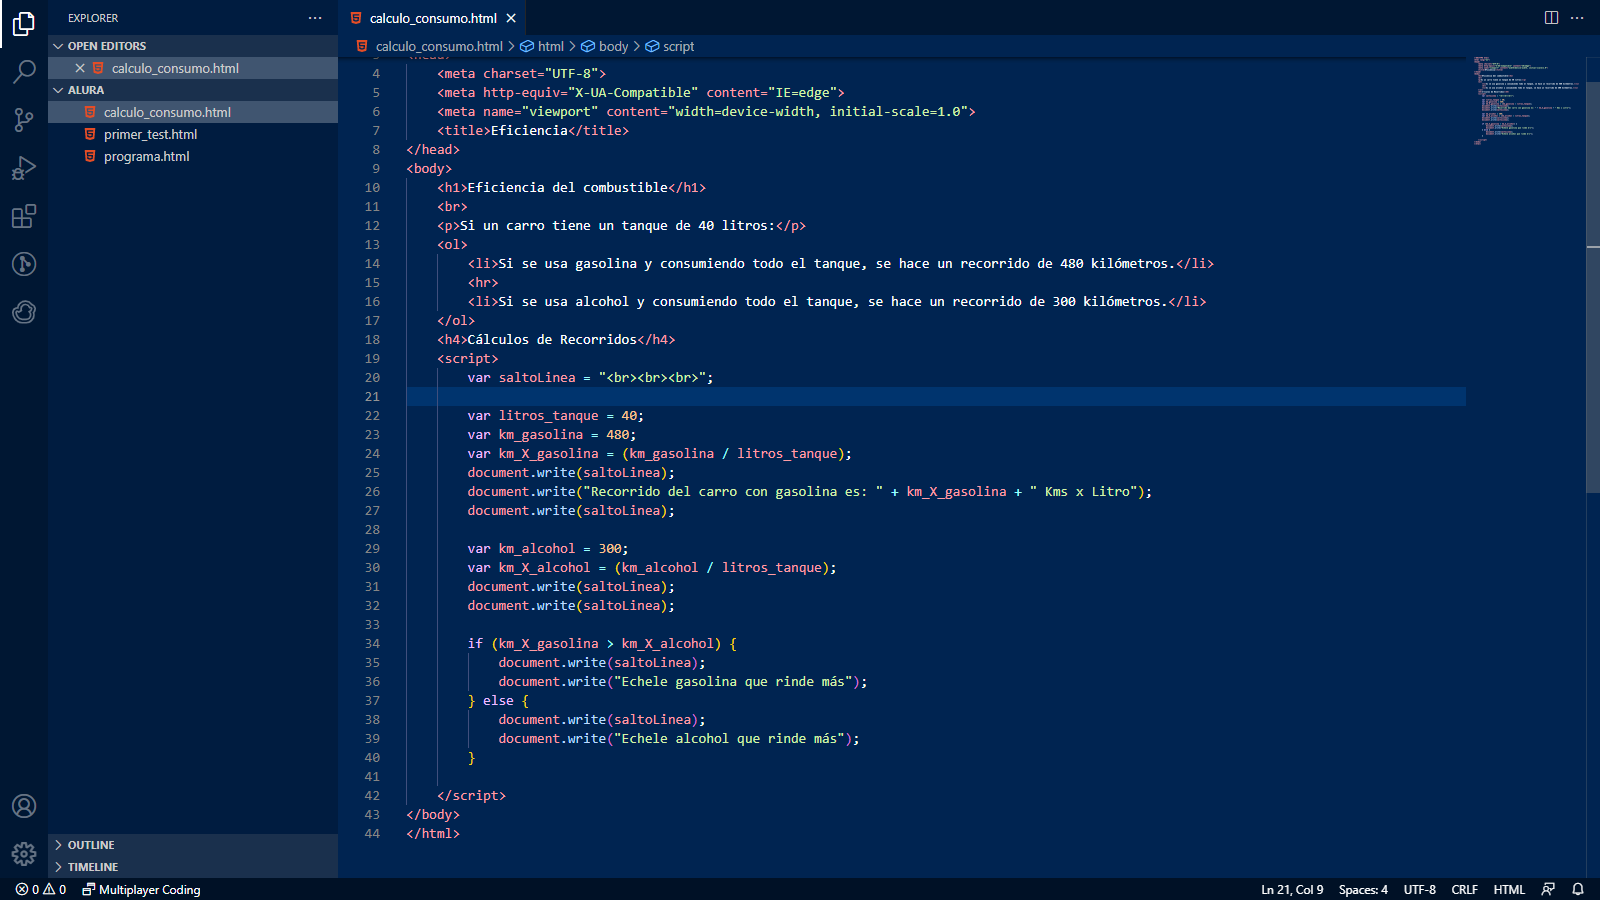Image resolution: width=1600 pixels, height=900 pixels.
Task: Click 'Cálculos de Recorridos' heading text
Action: [552, 339]
